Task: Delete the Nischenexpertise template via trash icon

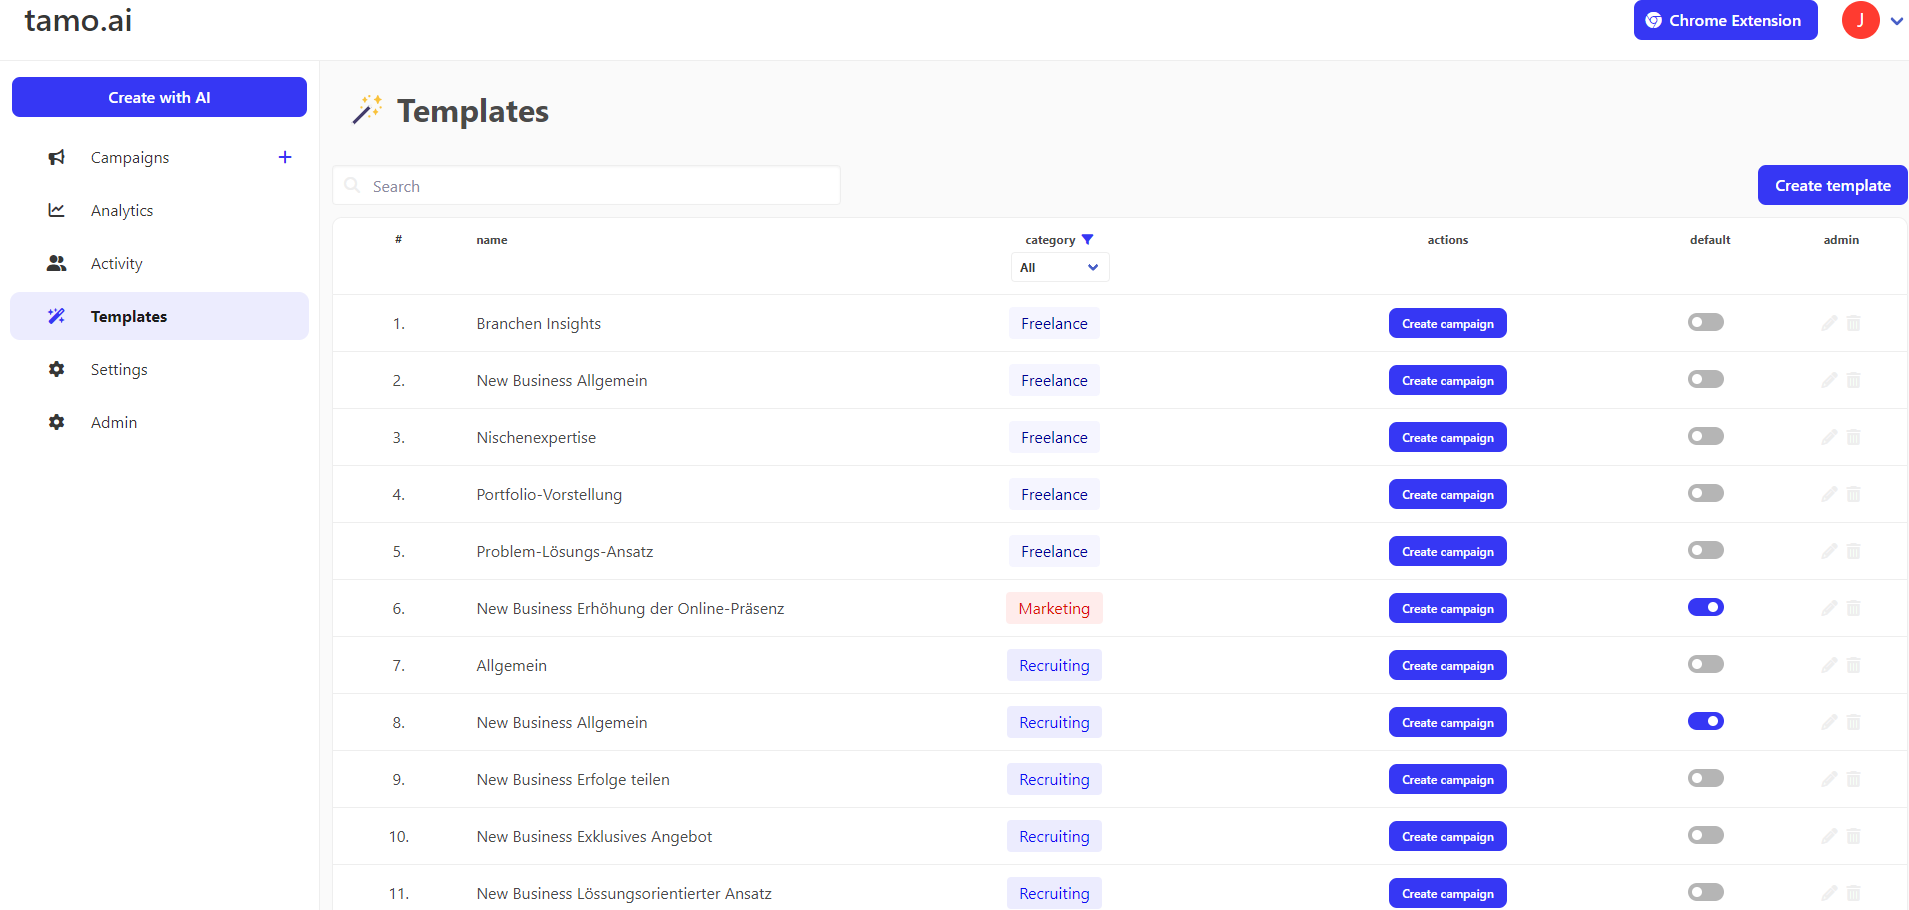Action: 1854,437
